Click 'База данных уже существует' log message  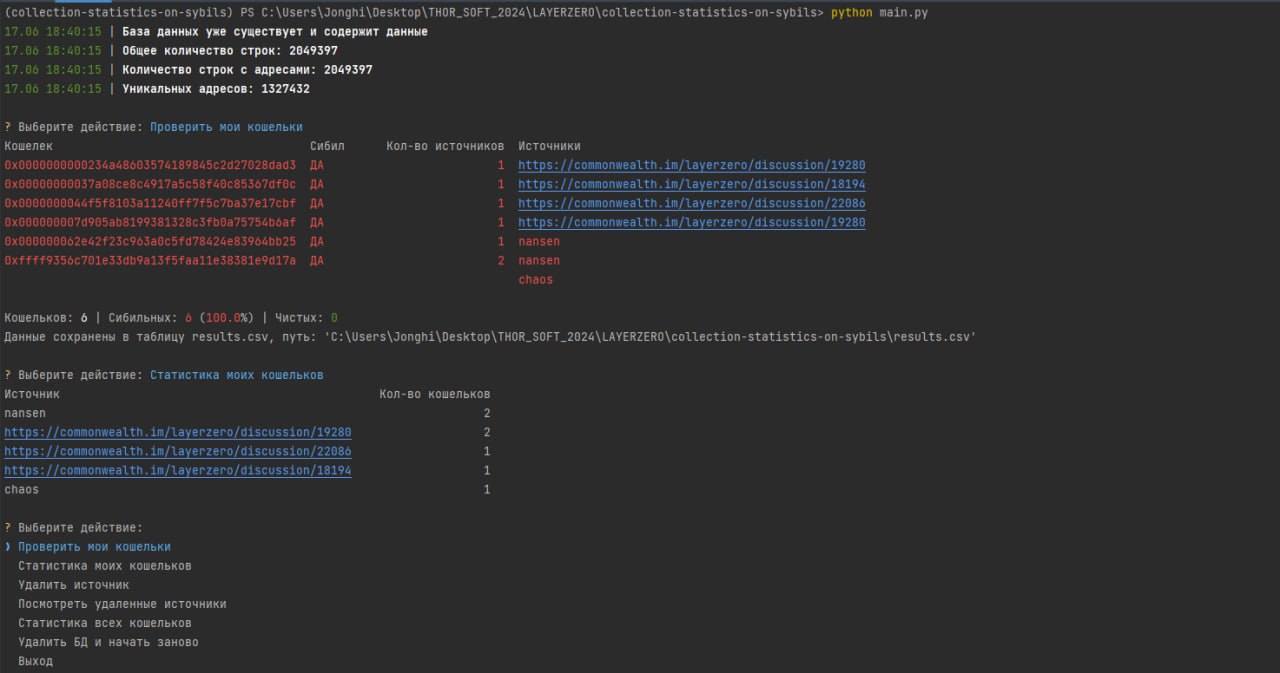275,32
